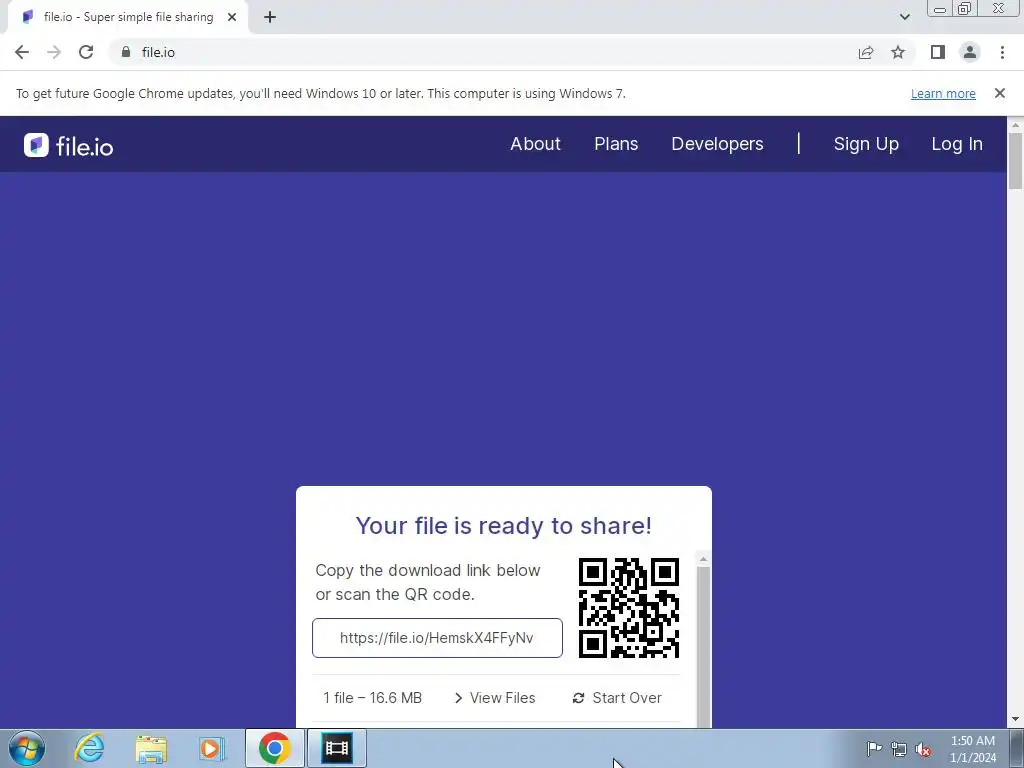
Task: Open the Chrome profile avatar icon
Action: tap(970, 52)
